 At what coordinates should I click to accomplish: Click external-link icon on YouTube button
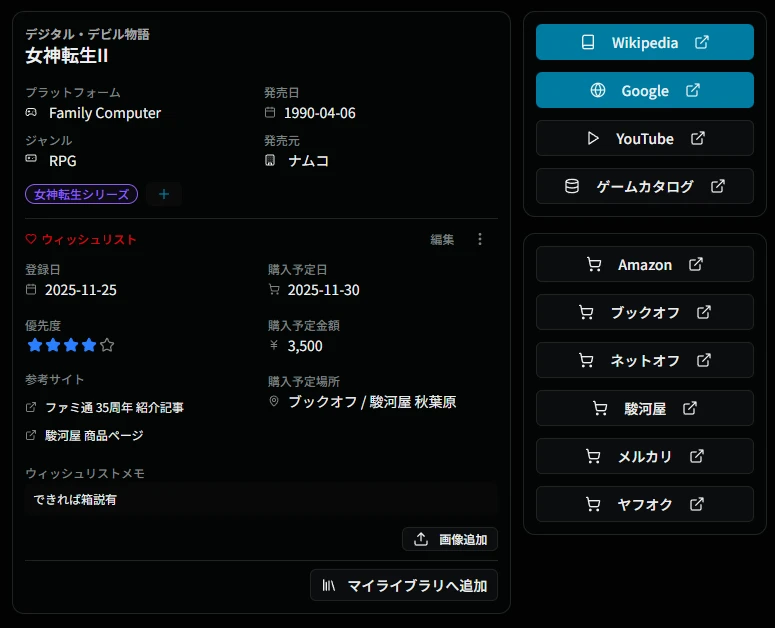tap(697, 138)
